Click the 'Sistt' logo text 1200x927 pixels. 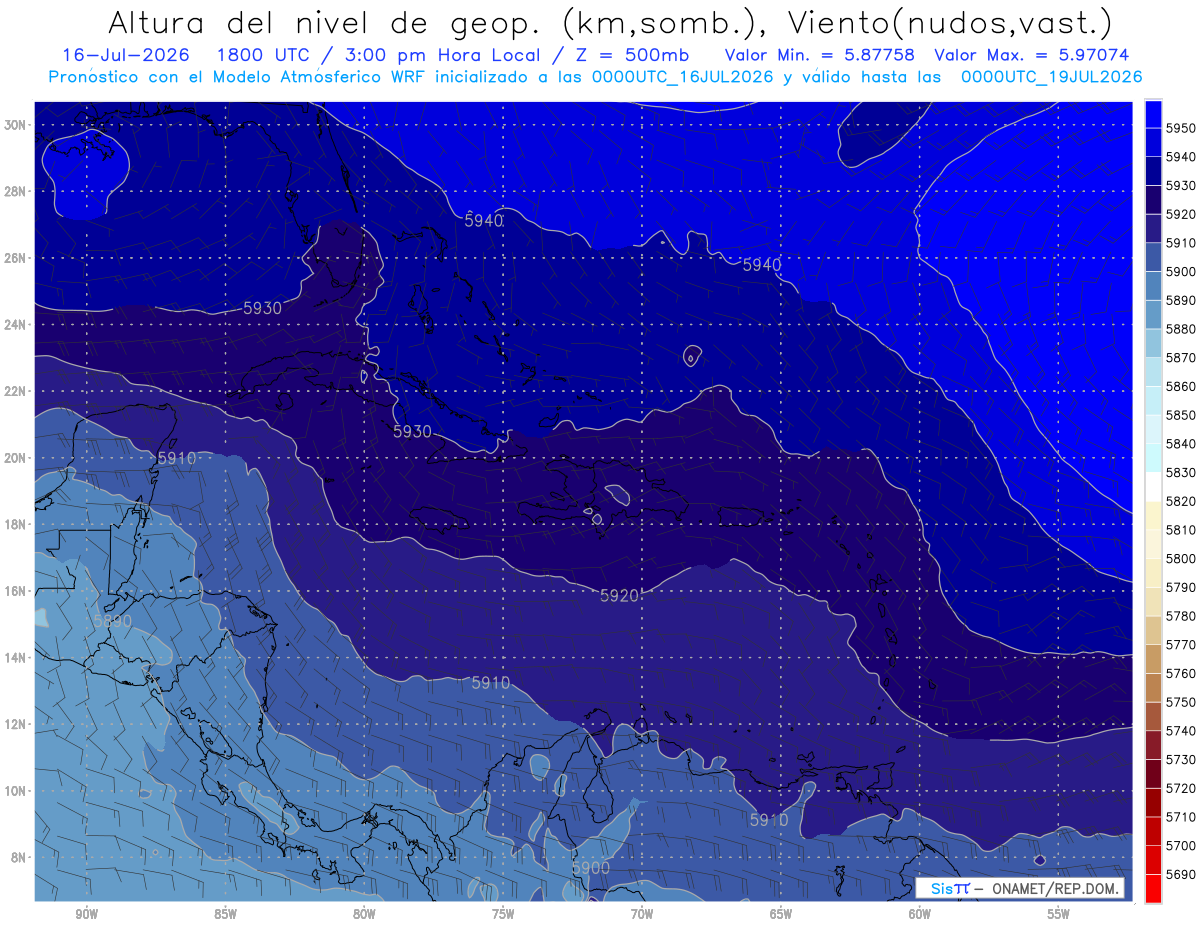(949, 889)
